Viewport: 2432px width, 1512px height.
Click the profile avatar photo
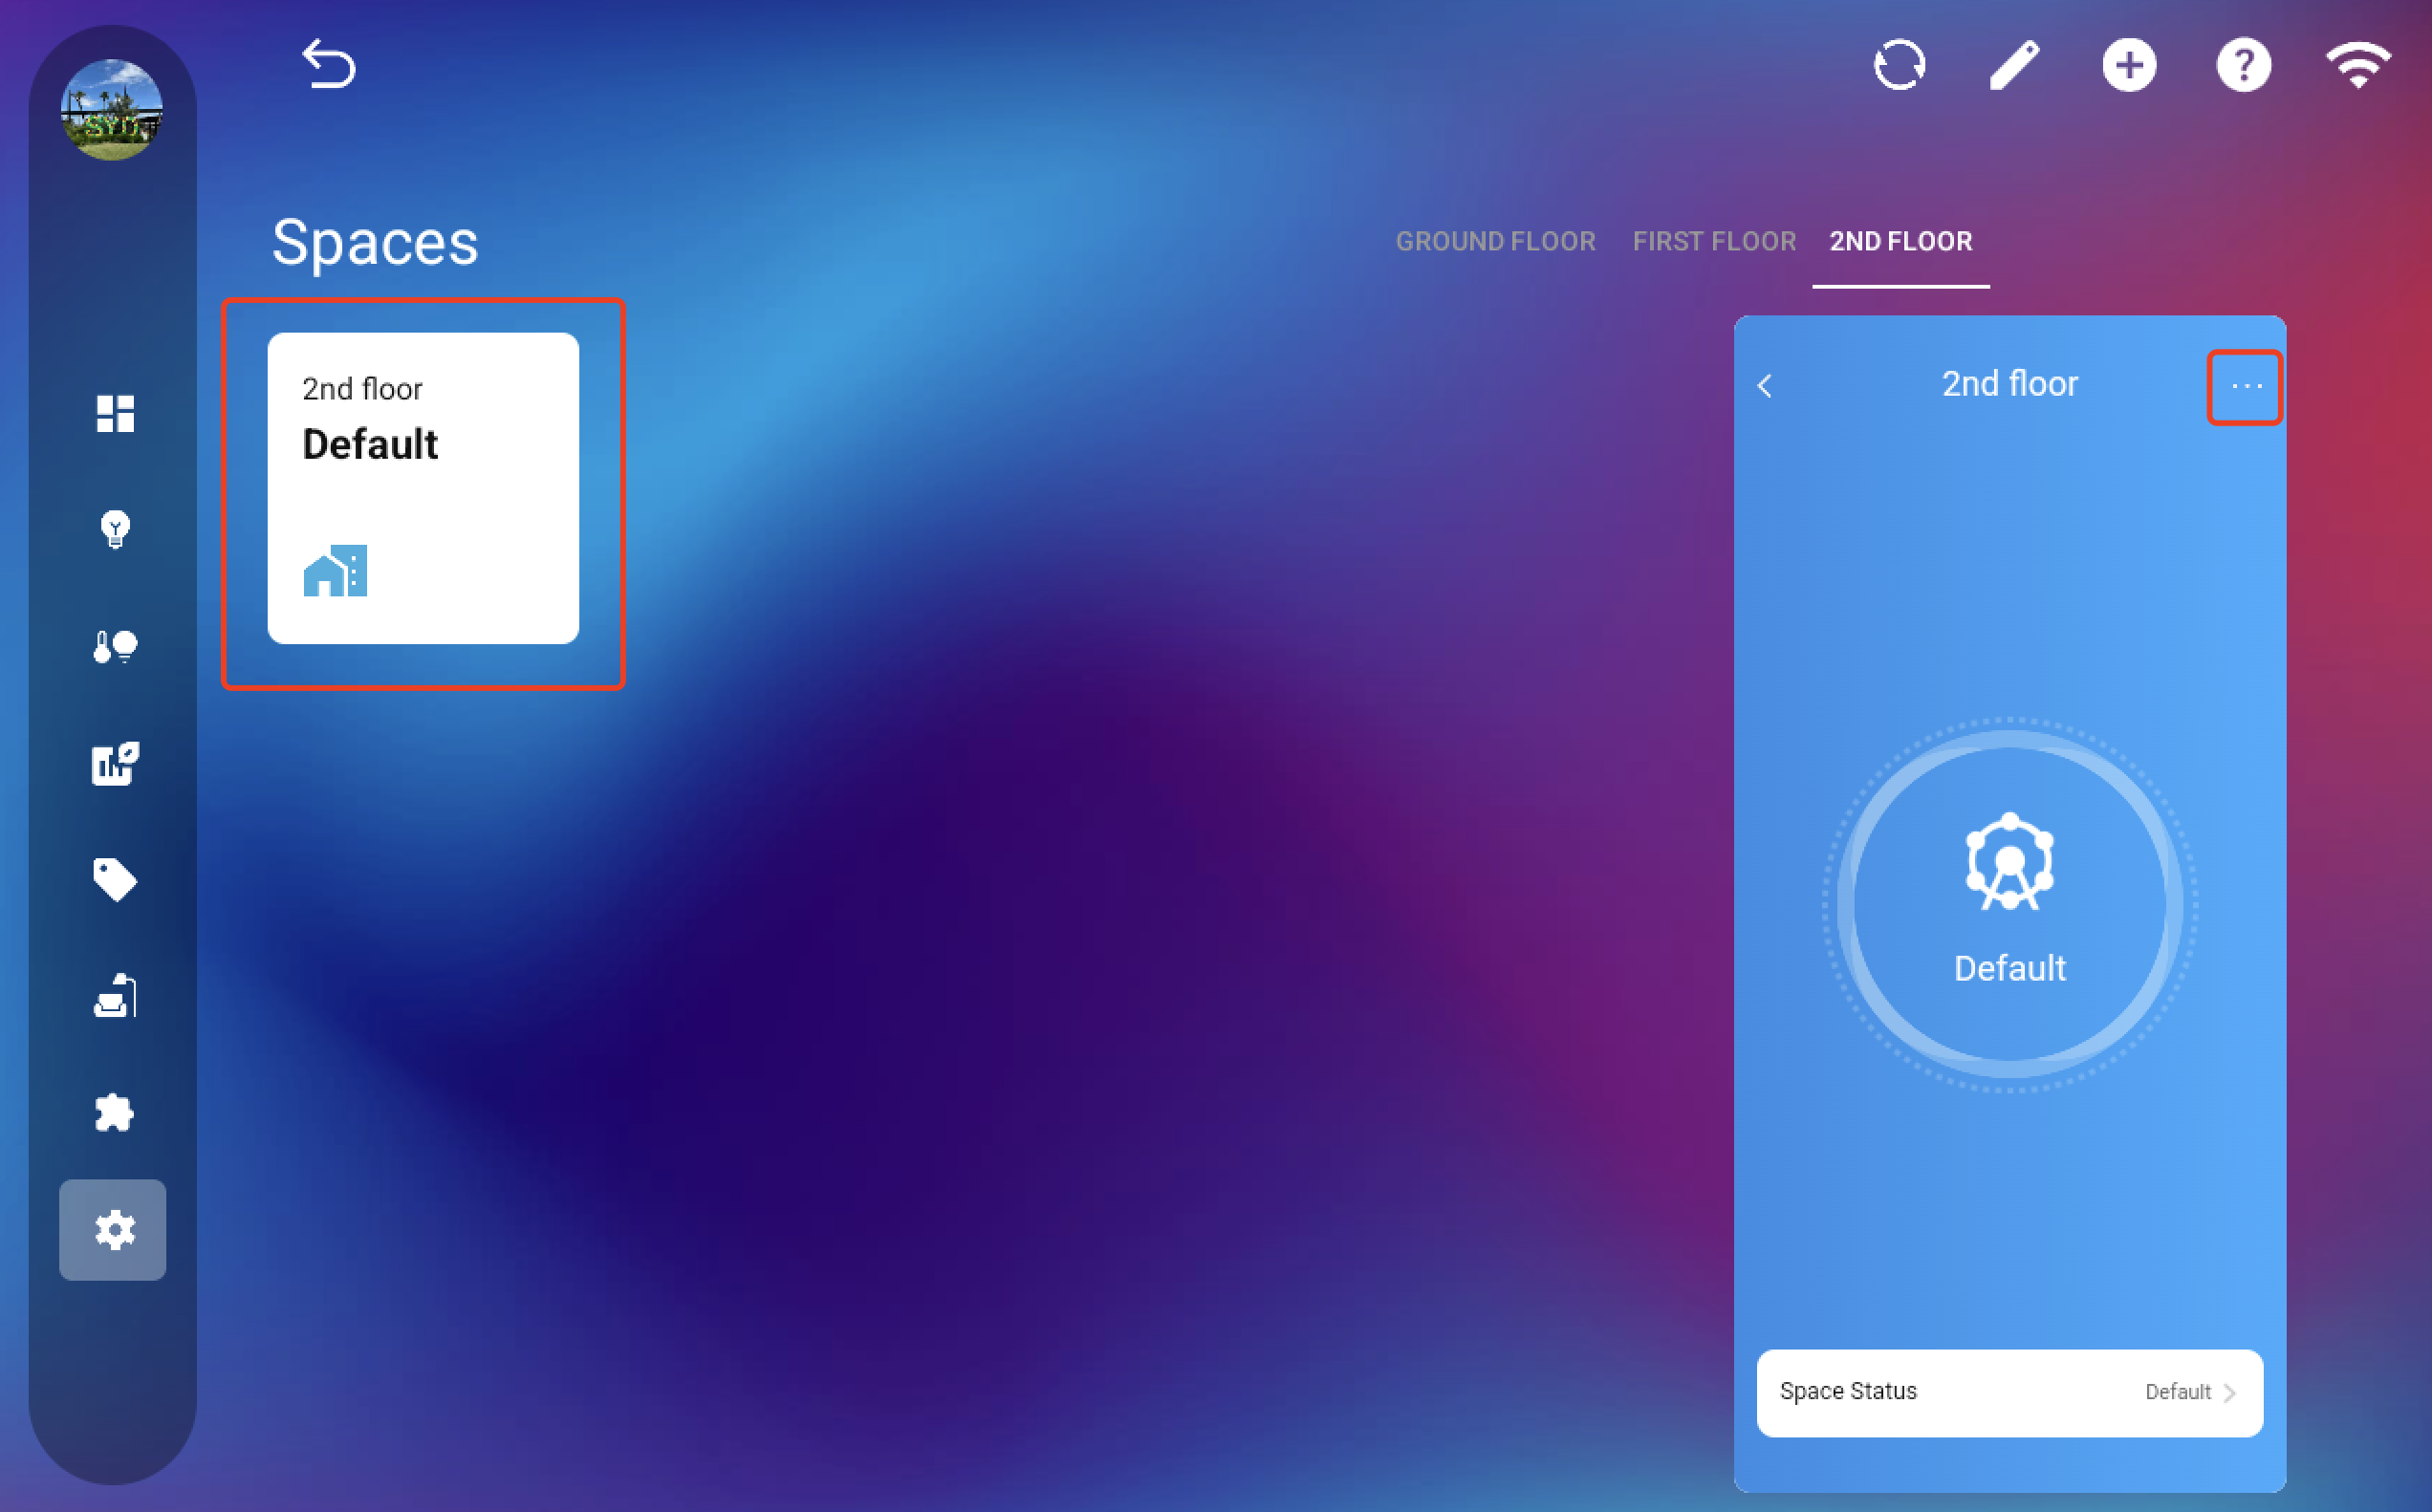click(112, 109)
